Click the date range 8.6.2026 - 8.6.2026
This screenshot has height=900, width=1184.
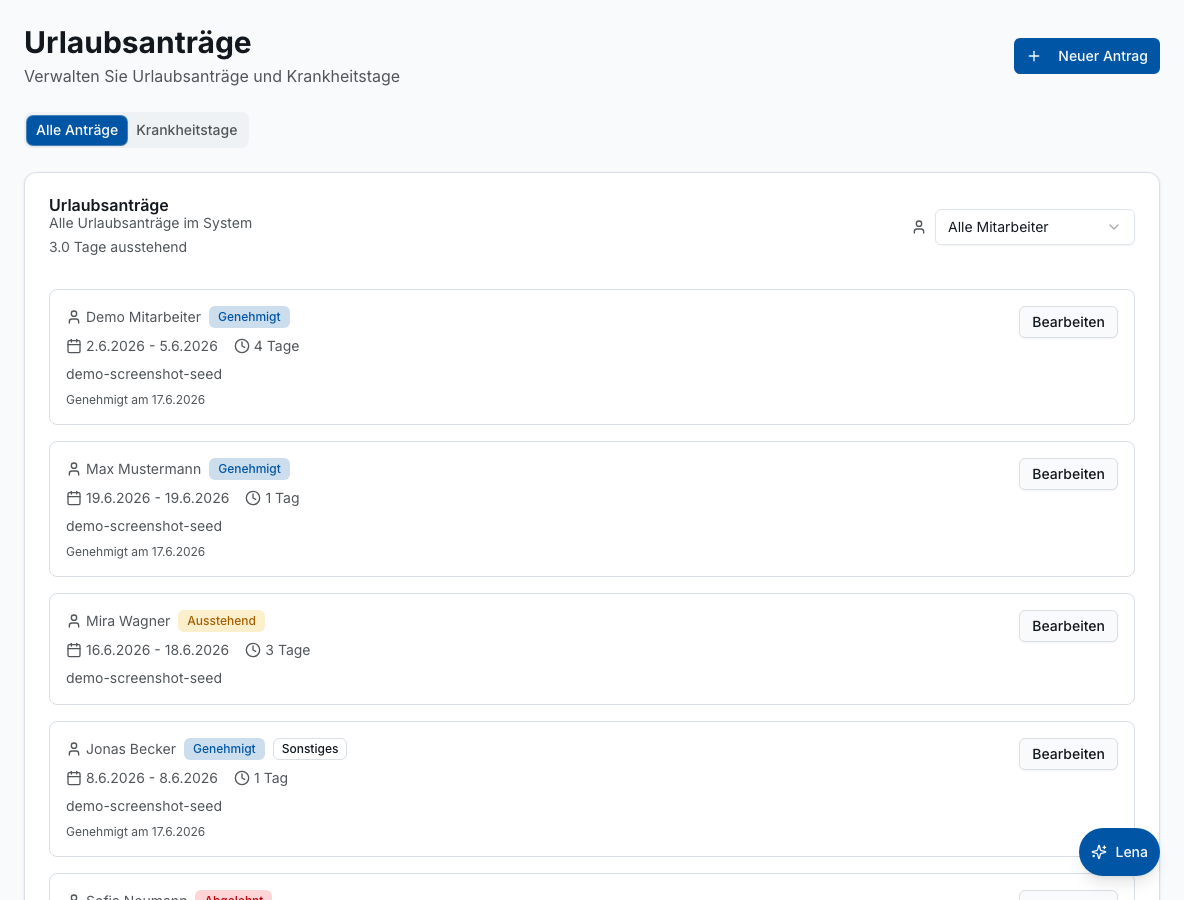pyautogui.click(x=152, y=778)
